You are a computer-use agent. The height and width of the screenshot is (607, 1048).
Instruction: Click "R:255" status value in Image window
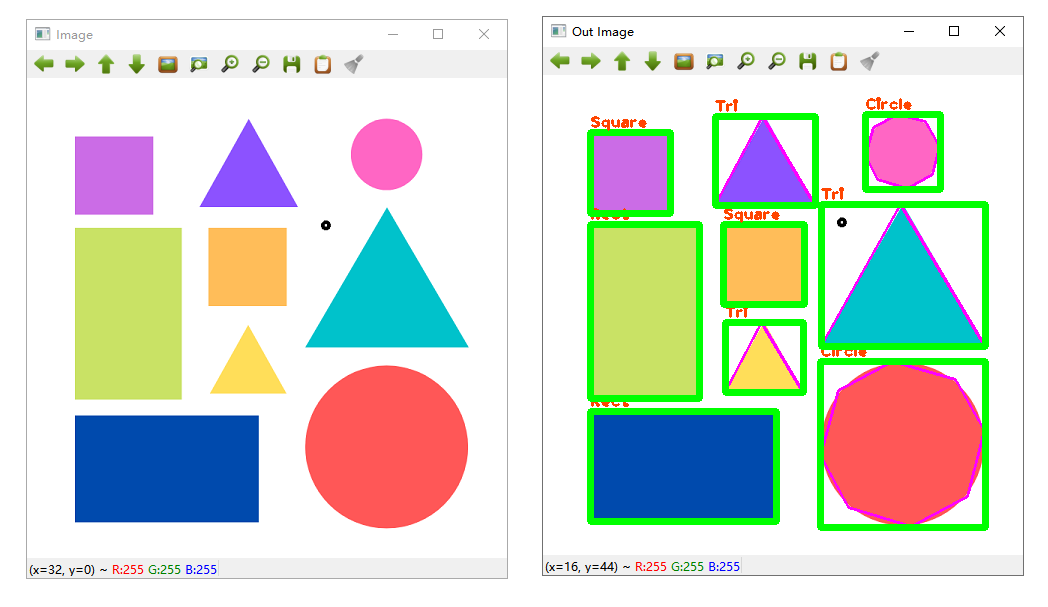[128, 570]
